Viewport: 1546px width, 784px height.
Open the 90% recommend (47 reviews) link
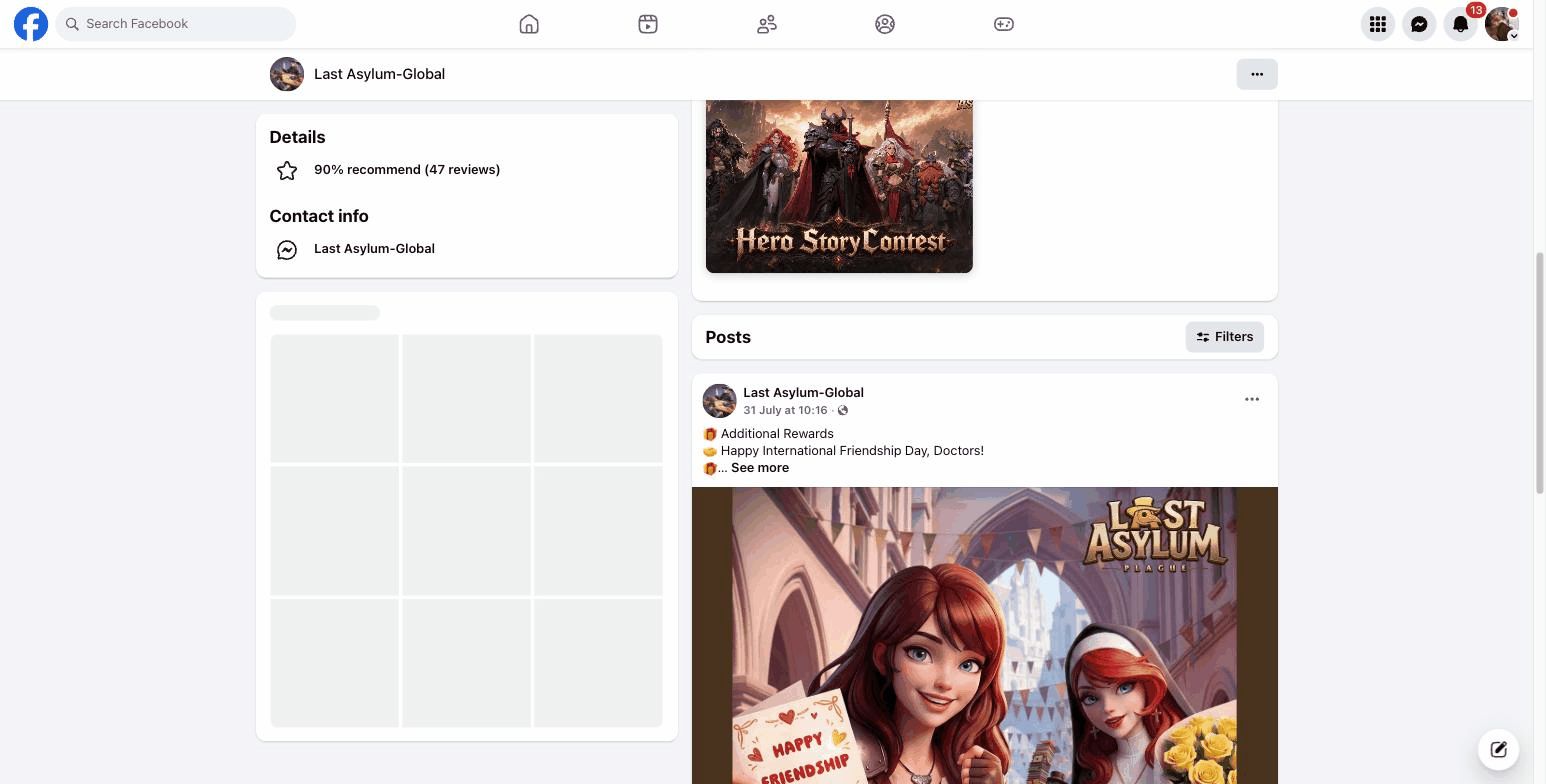pos(407,170)
